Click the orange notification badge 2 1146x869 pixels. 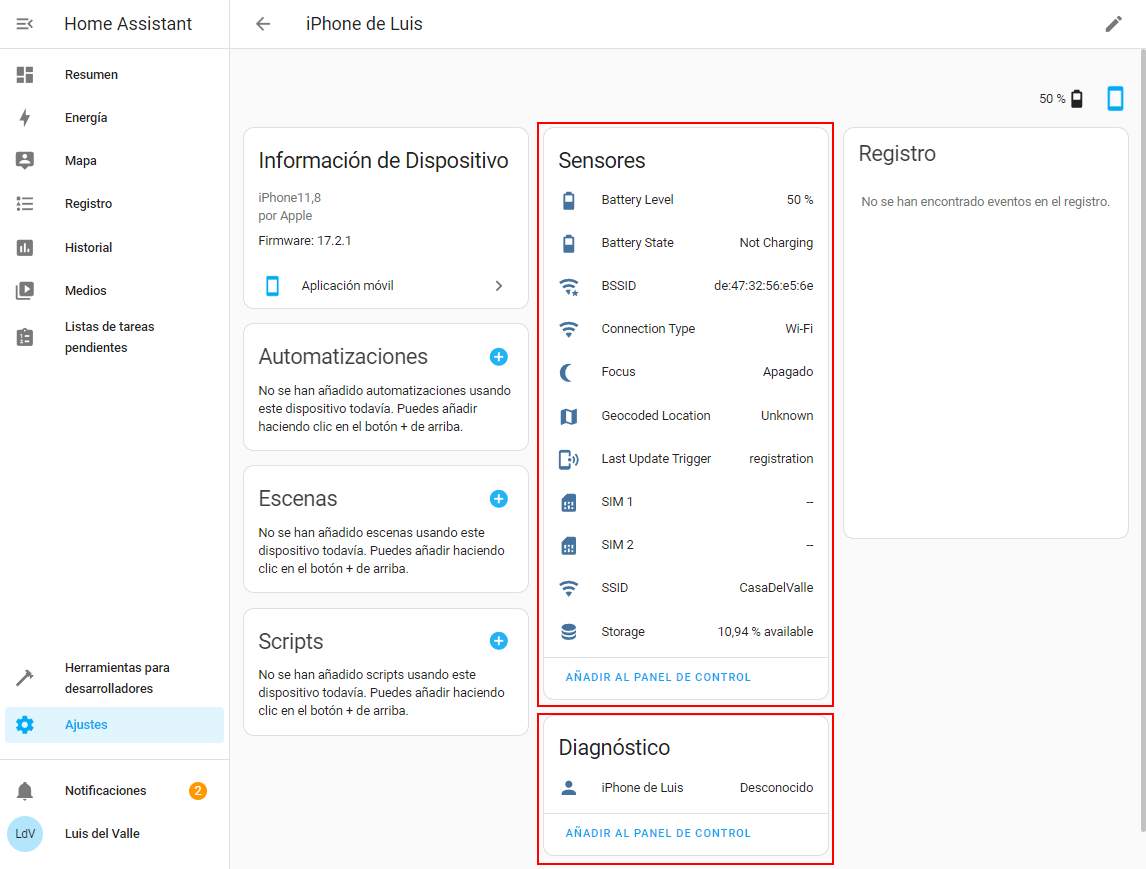pos(197,791)
